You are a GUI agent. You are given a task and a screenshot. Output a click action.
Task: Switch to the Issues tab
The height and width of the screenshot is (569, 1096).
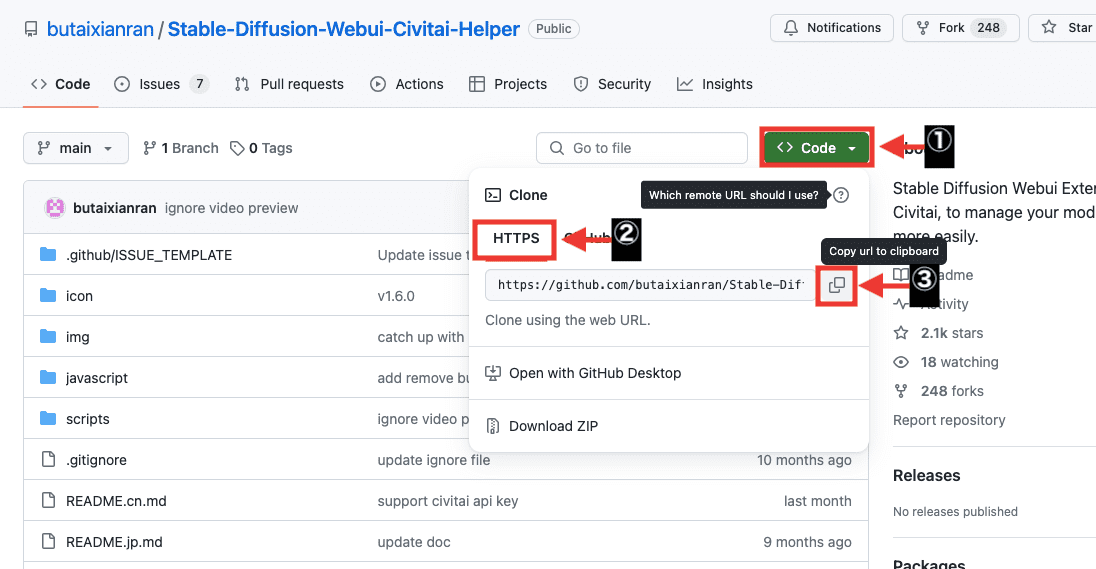(x=160, y=84)
